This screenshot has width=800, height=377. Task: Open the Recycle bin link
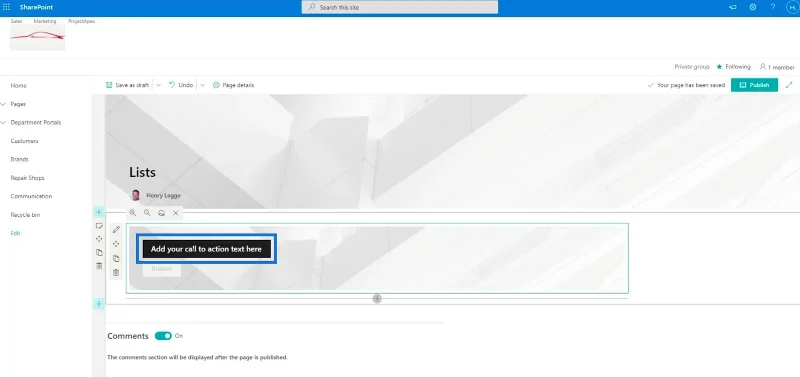25,215
